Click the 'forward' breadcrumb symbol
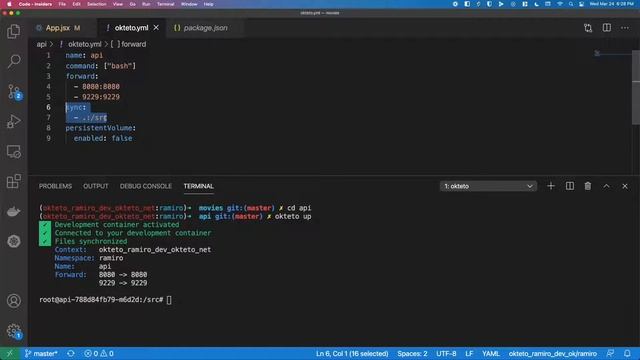The width and height of the screenshot is (640, 360). (133, 44)
